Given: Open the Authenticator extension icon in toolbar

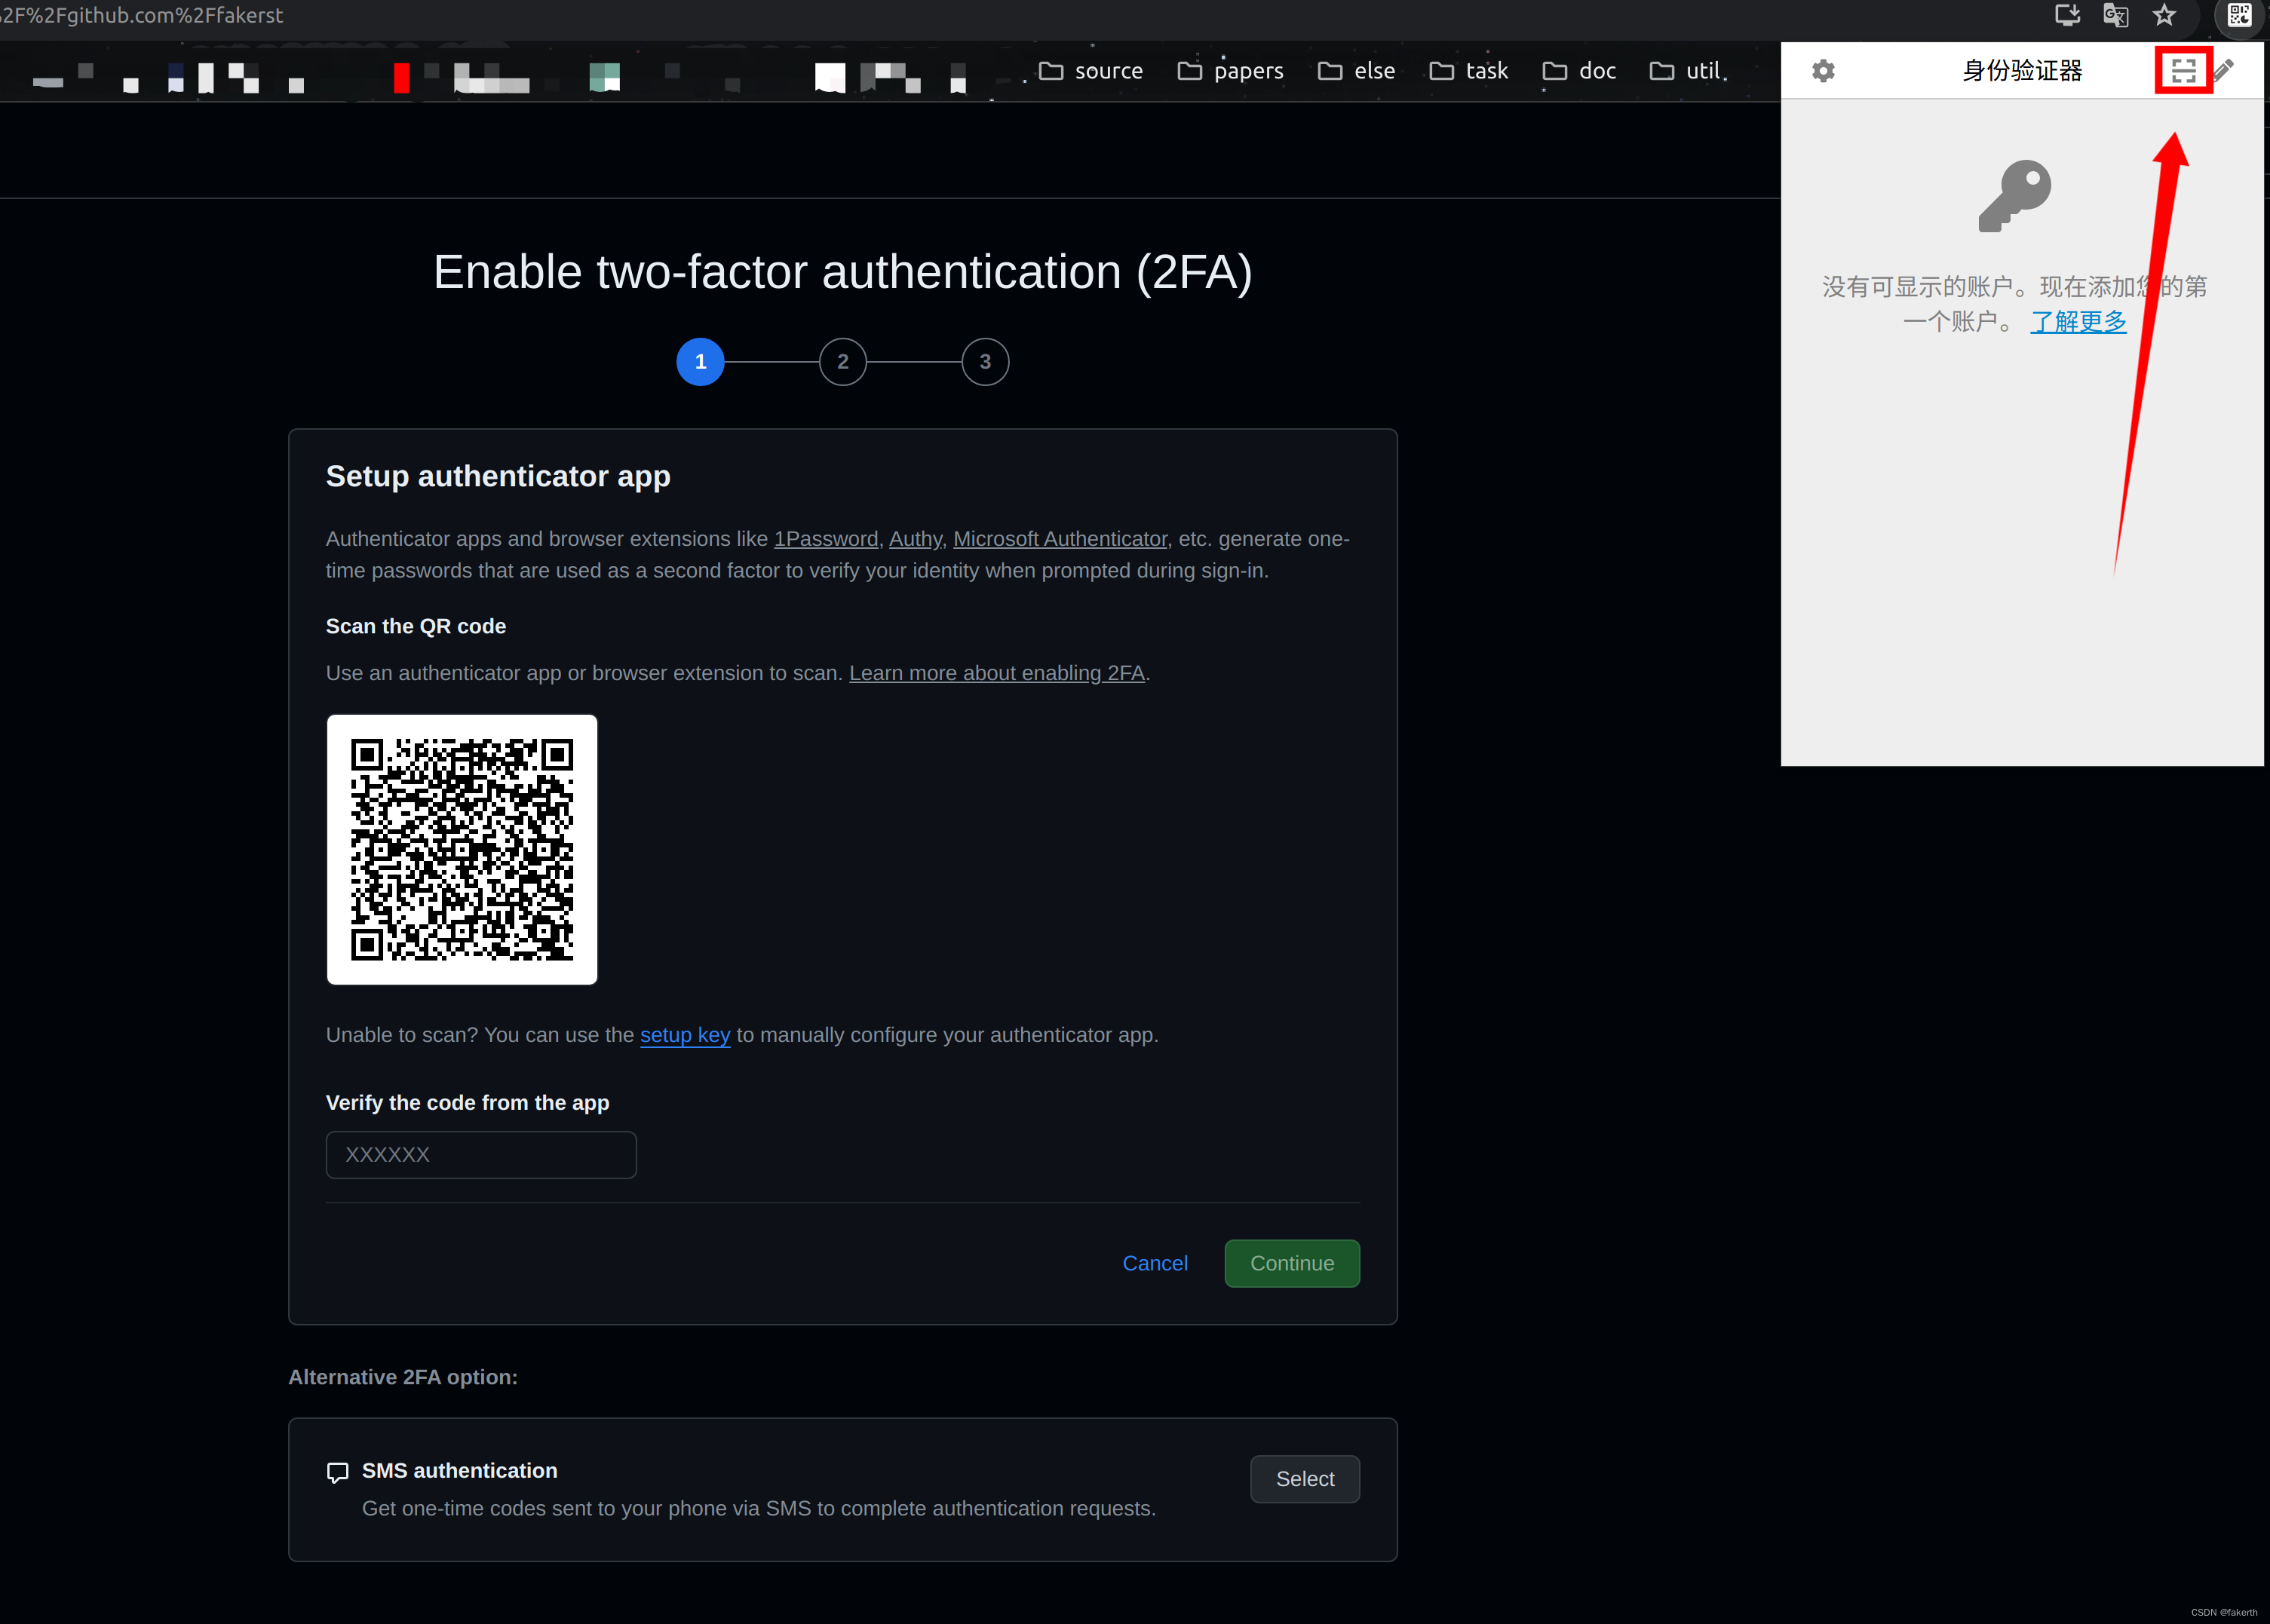Looking at the screenshot, I should (2239, 15).
